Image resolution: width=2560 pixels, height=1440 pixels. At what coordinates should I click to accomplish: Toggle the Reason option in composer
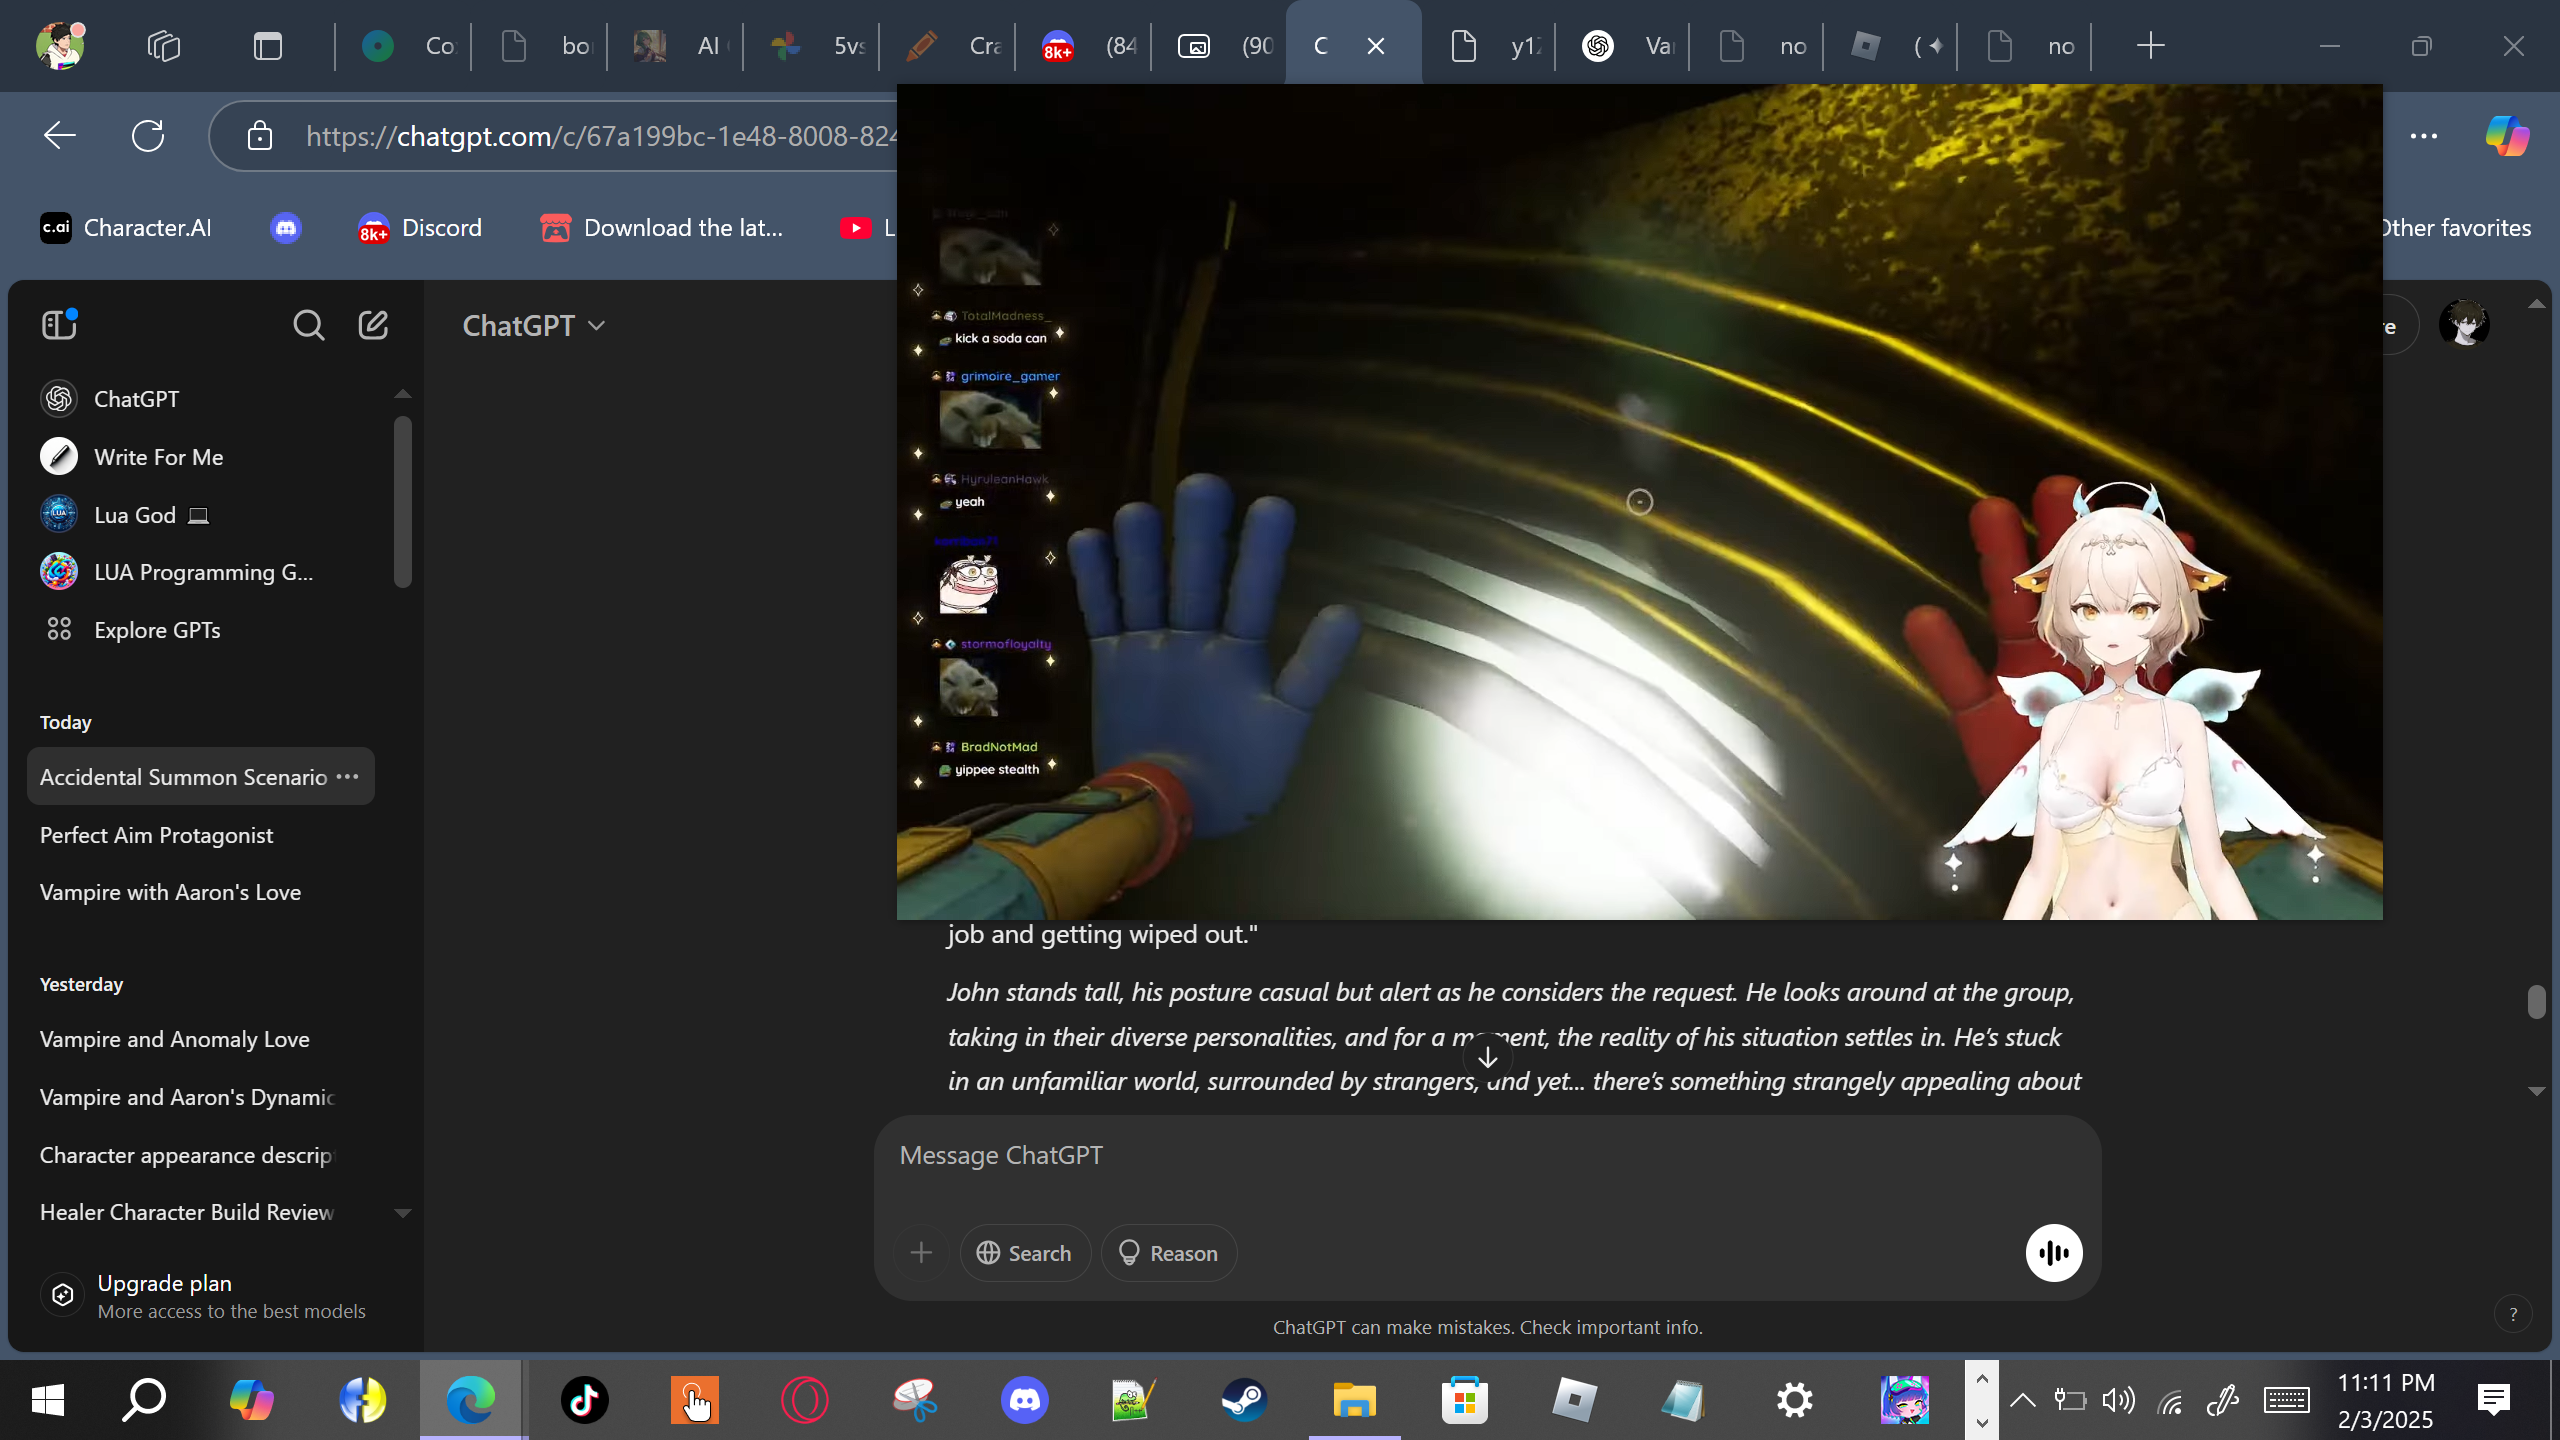(x=1168, y=1253)
